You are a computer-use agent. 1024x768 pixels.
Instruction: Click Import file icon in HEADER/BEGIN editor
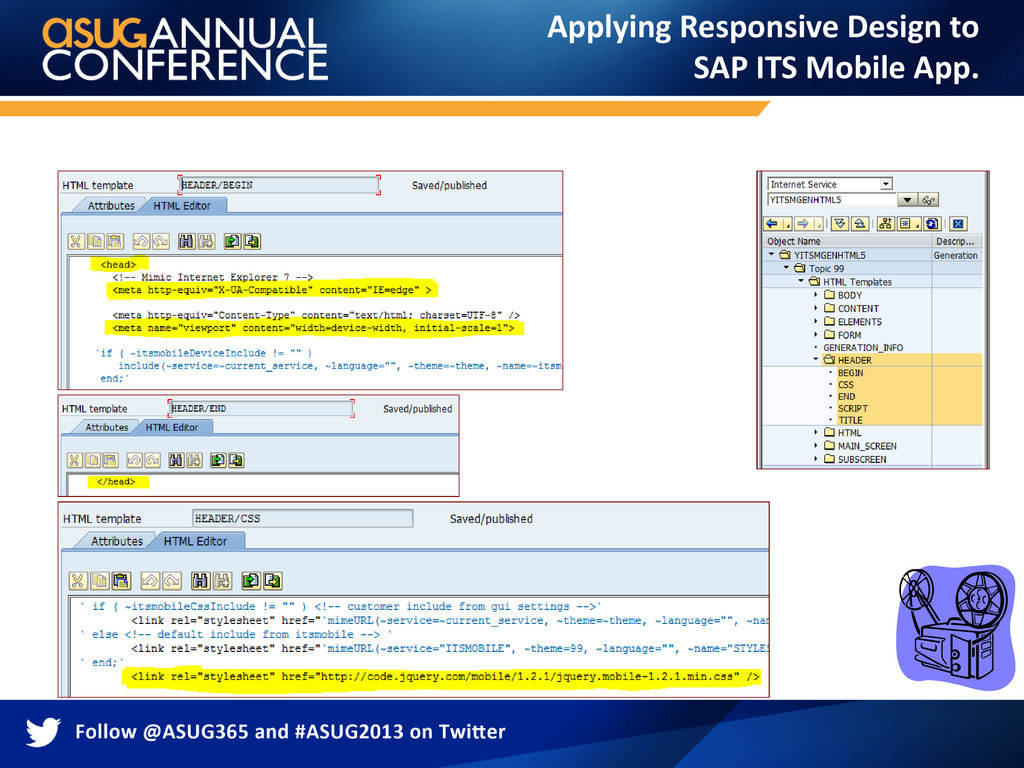232,242
